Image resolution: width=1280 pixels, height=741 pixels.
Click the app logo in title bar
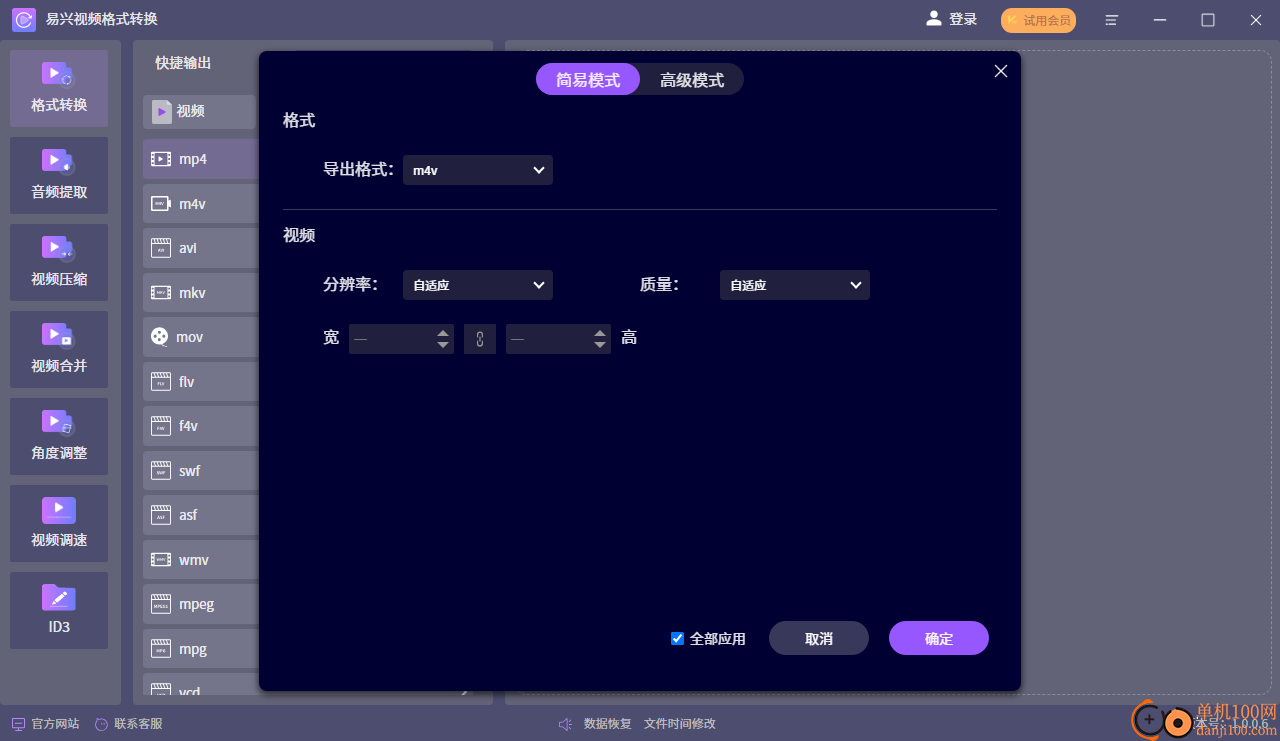pyautogui.click(x=24, y=19)
